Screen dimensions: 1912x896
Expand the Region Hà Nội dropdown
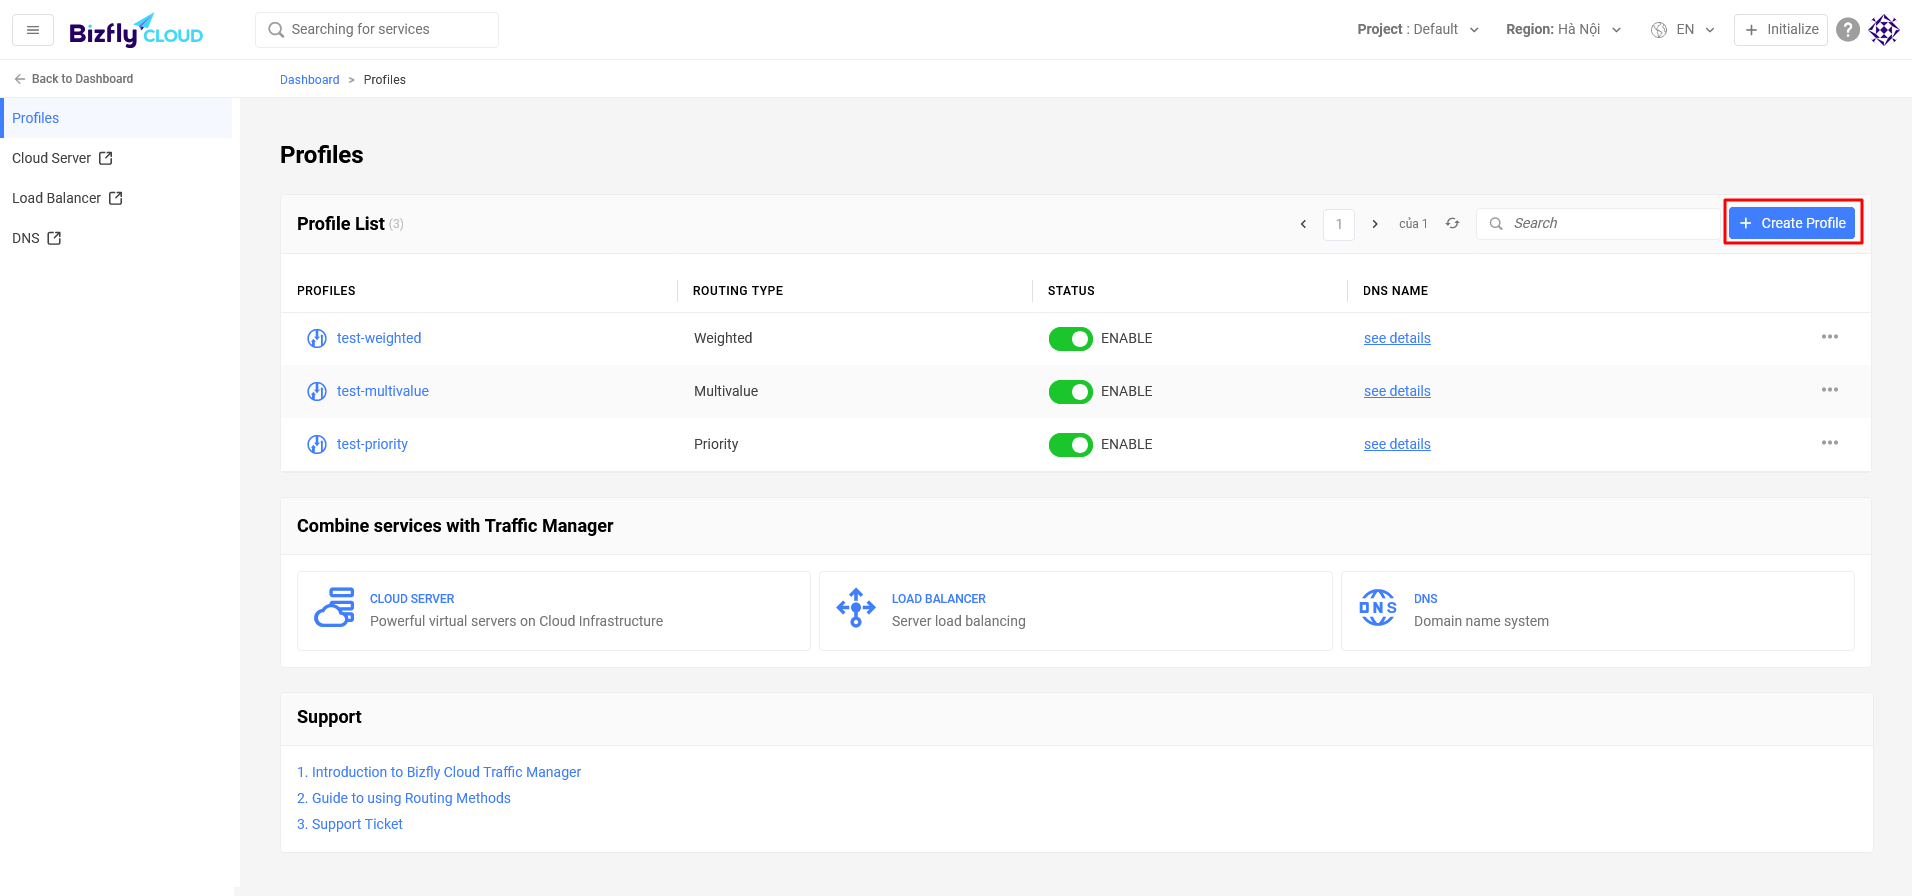click(1564, 30)
